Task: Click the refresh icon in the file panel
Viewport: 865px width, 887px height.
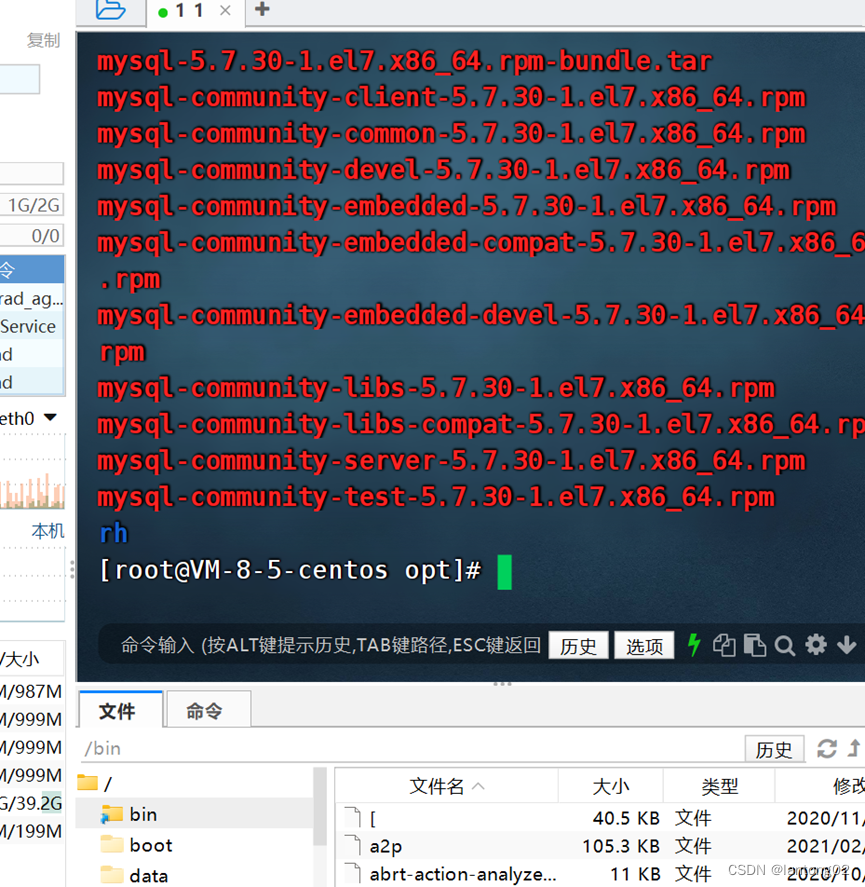Action: point(829,748)
